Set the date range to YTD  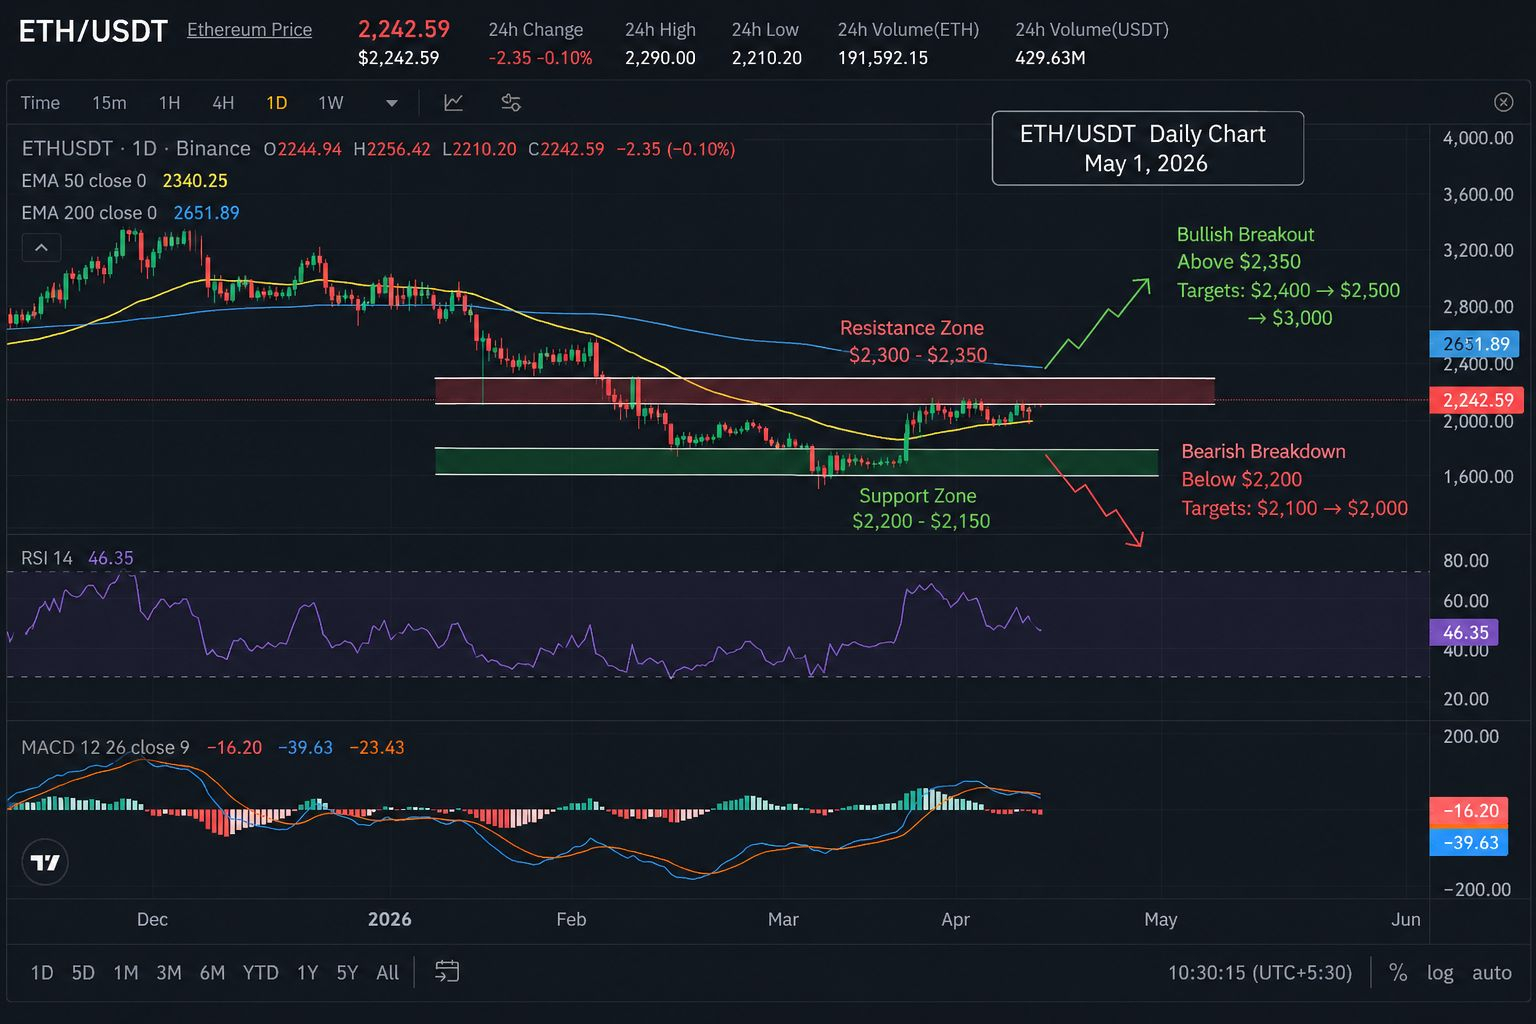(261, 972)
